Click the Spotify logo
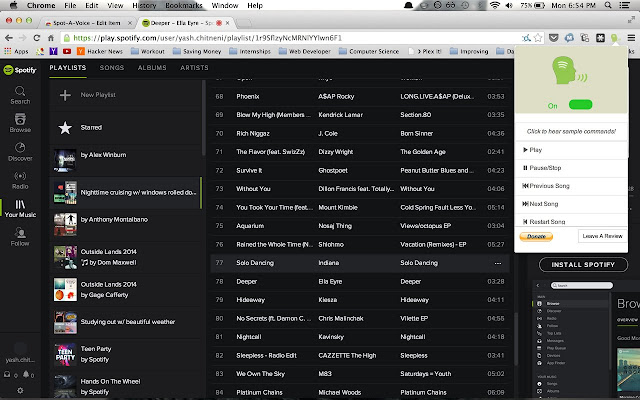The height and width of the screenshot is (400, 640). [20, 70]
